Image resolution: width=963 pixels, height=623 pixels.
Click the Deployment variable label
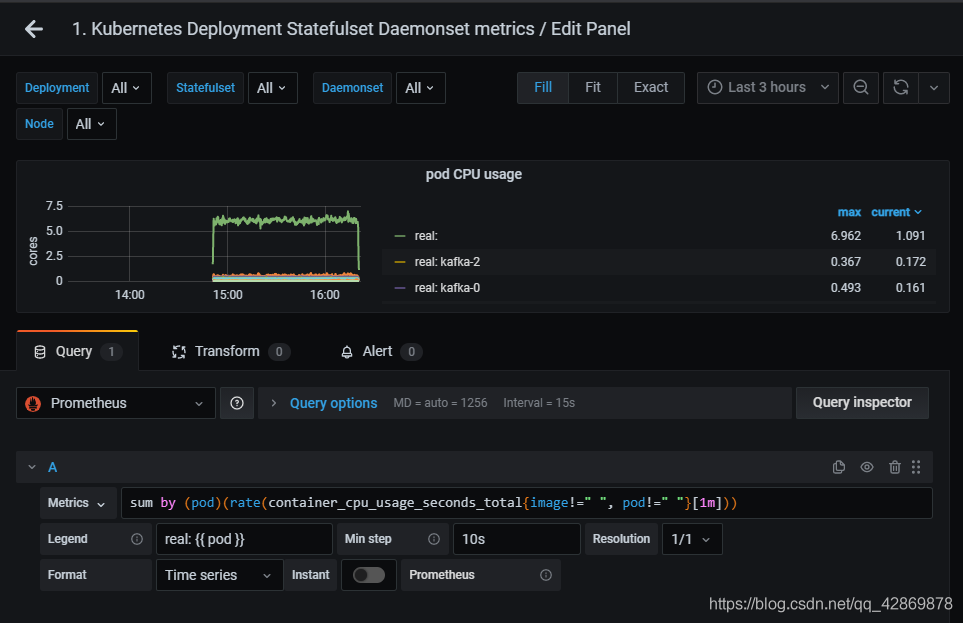click(x=57, y=88)
